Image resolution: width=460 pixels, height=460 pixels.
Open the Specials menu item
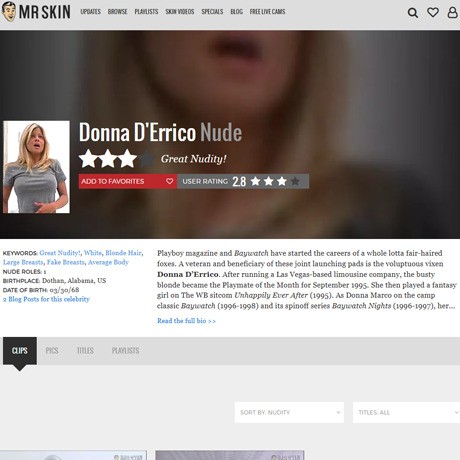pyautogui.click(x=212, y=12)
